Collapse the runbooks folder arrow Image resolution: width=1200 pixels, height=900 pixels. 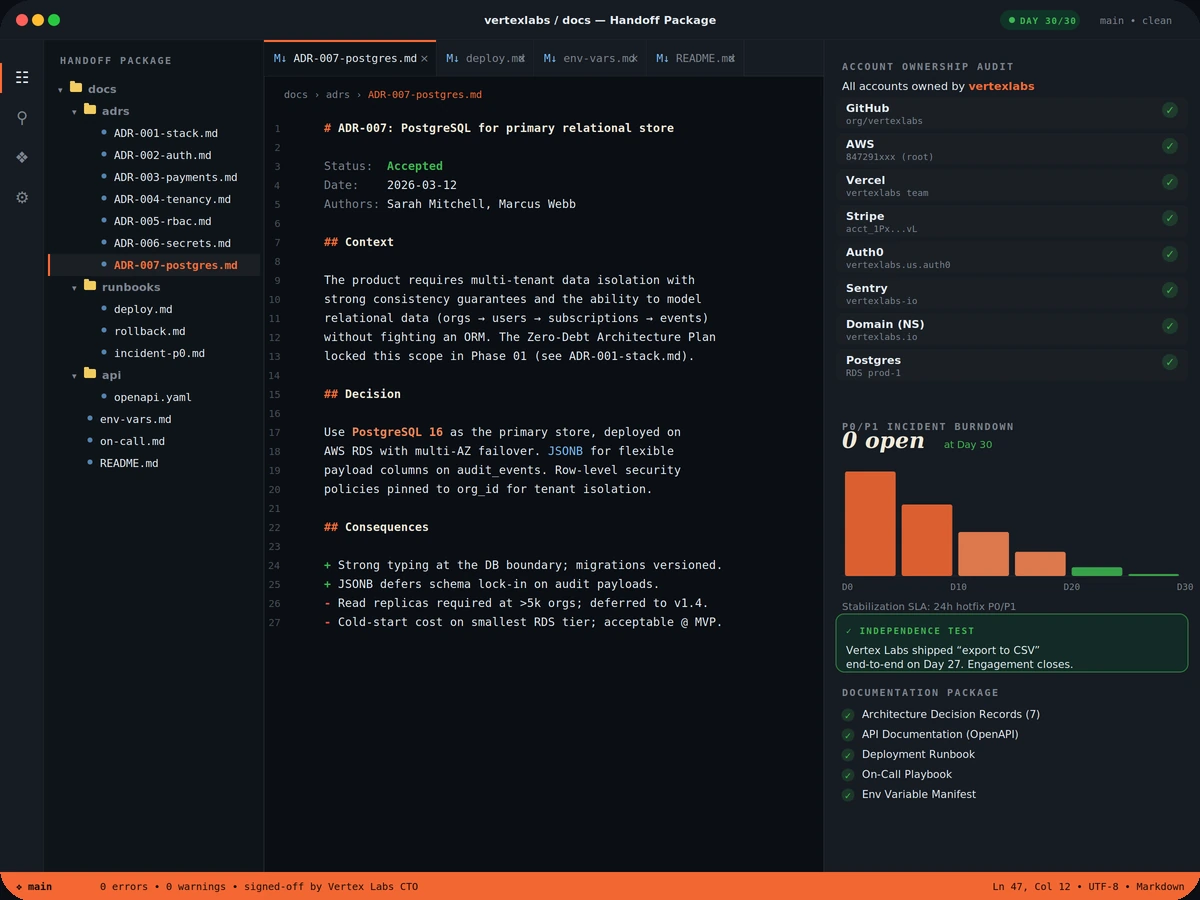pos(74,288)
